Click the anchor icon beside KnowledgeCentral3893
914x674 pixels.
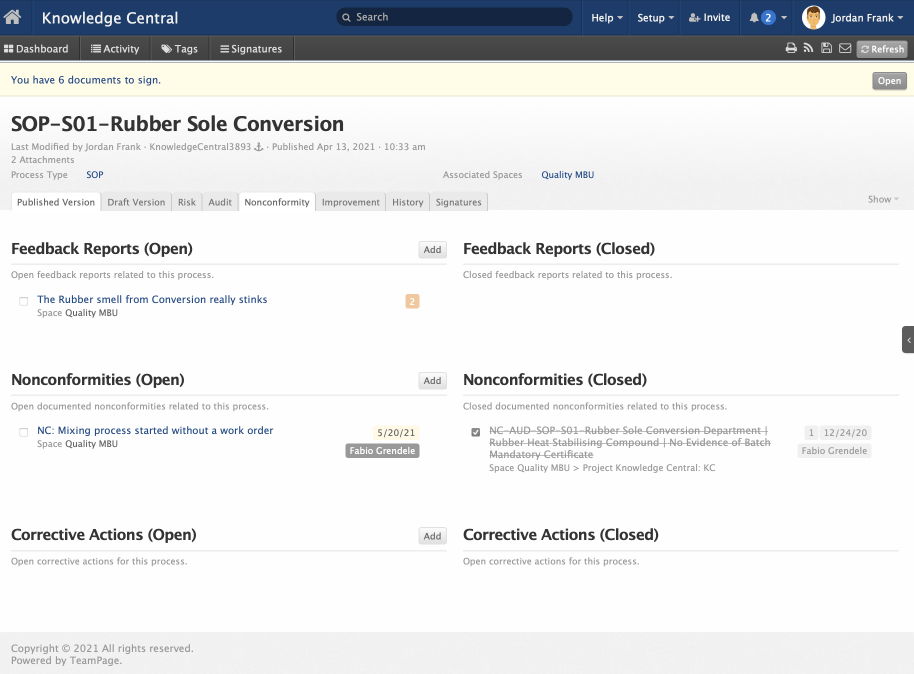pyautogui.click(x=258, y=147)
